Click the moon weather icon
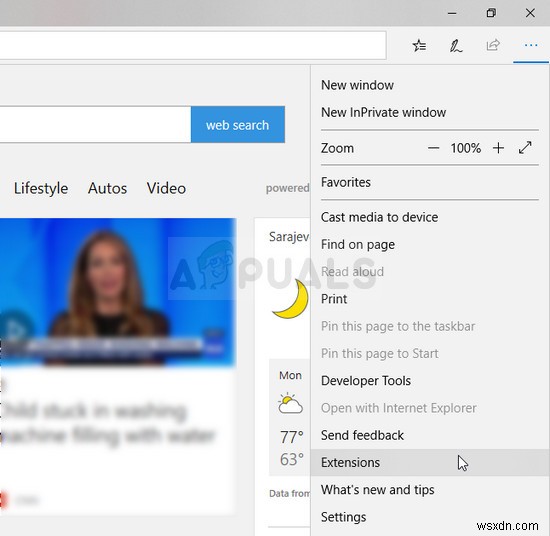This screenshot has height=536, width=550. pos(290,299)
